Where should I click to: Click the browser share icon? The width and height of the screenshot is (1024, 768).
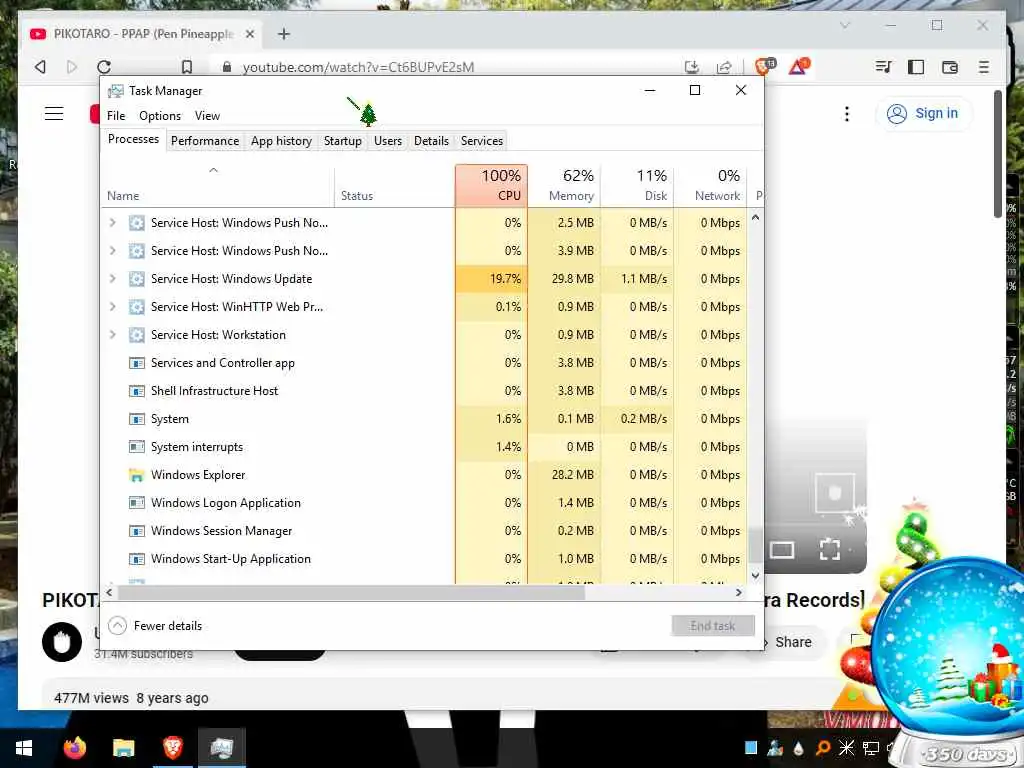tap(724, 67)
